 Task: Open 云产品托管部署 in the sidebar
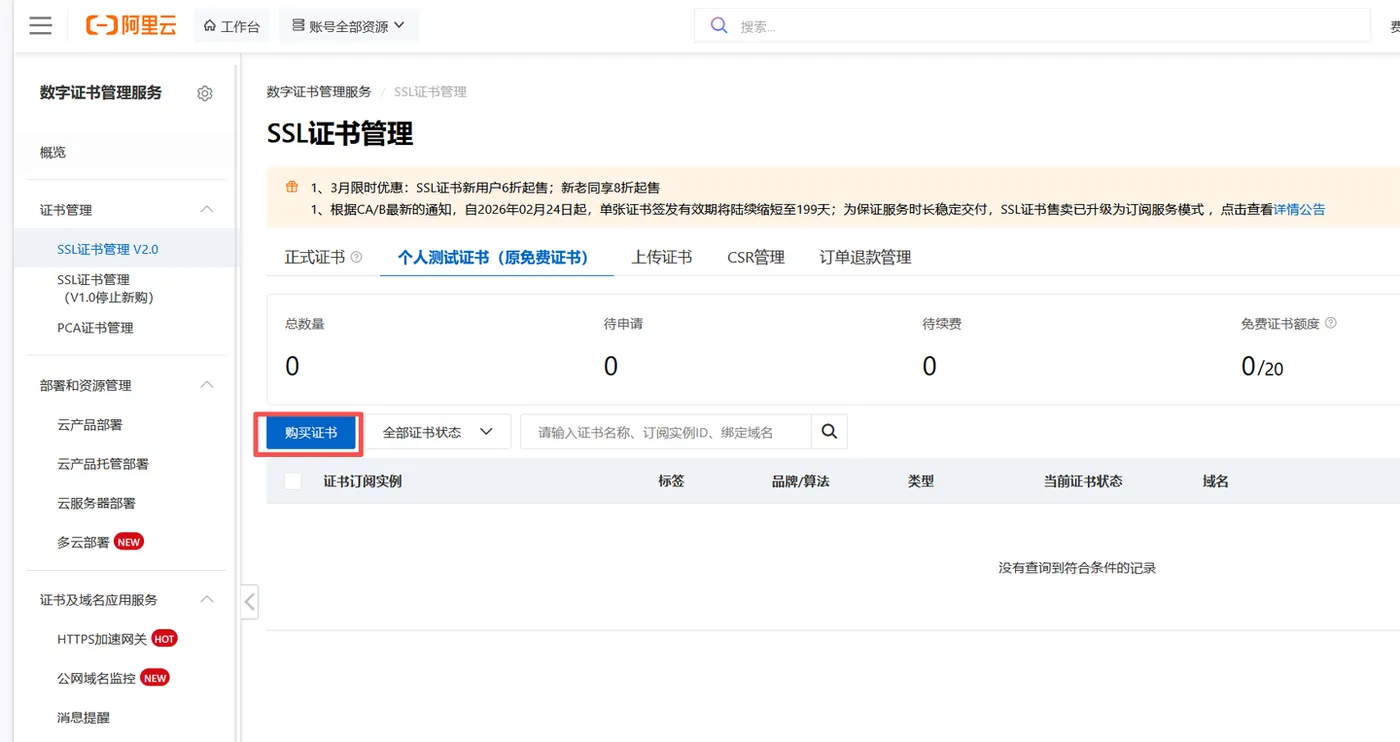(x=103, y=464)
